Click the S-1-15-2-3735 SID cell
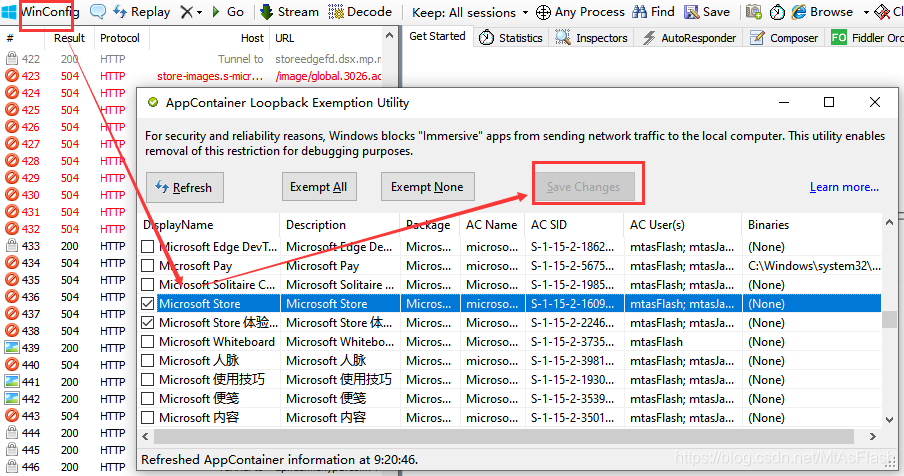 tap(572, 342)
